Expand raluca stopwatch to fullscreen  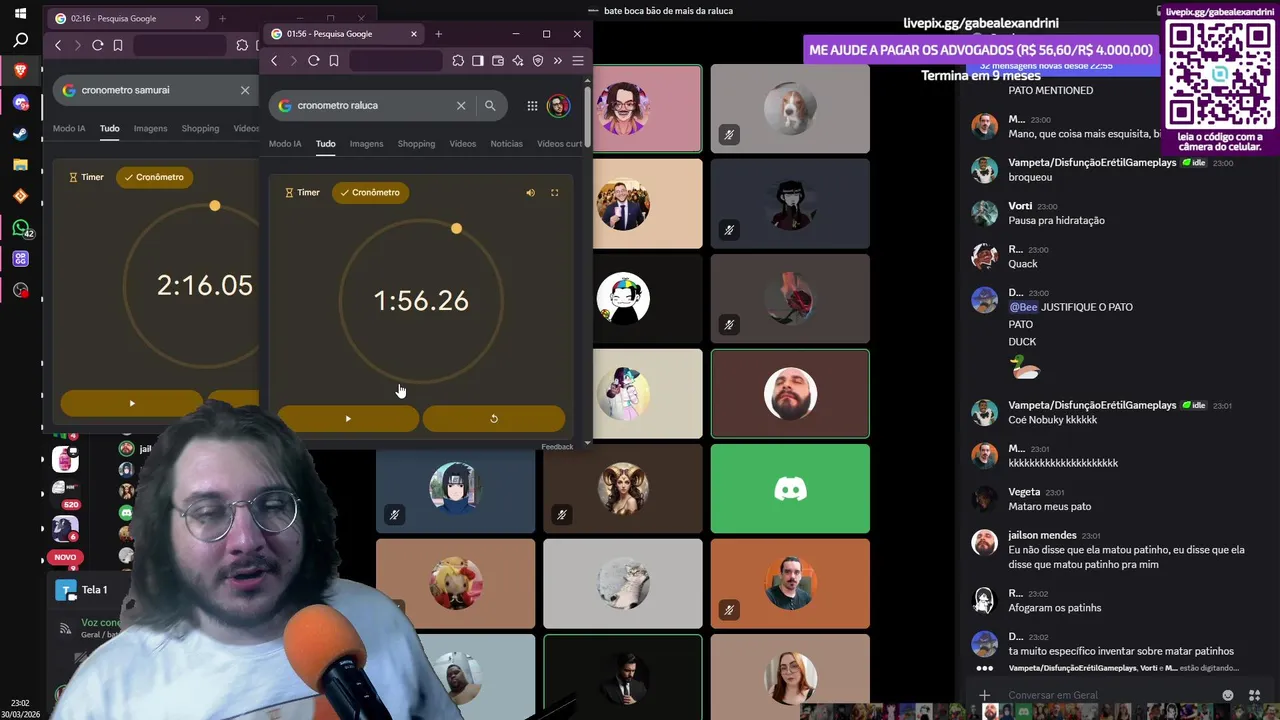click(555, 193)
